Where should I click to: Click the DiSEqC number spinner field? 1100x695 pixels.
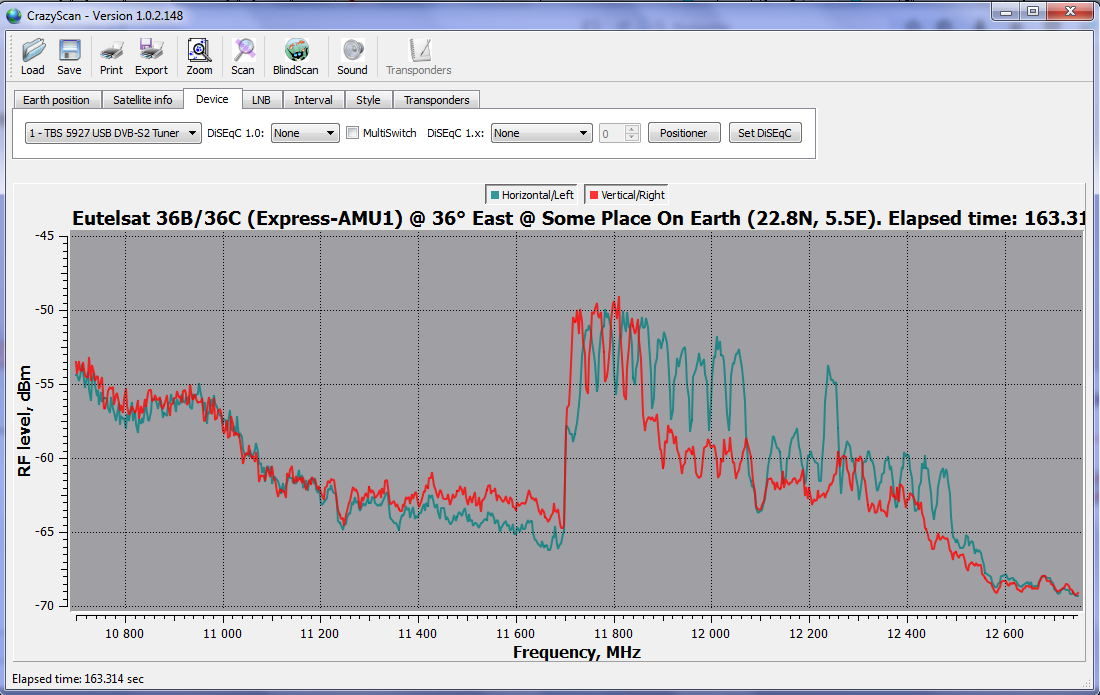coord(611,133)
